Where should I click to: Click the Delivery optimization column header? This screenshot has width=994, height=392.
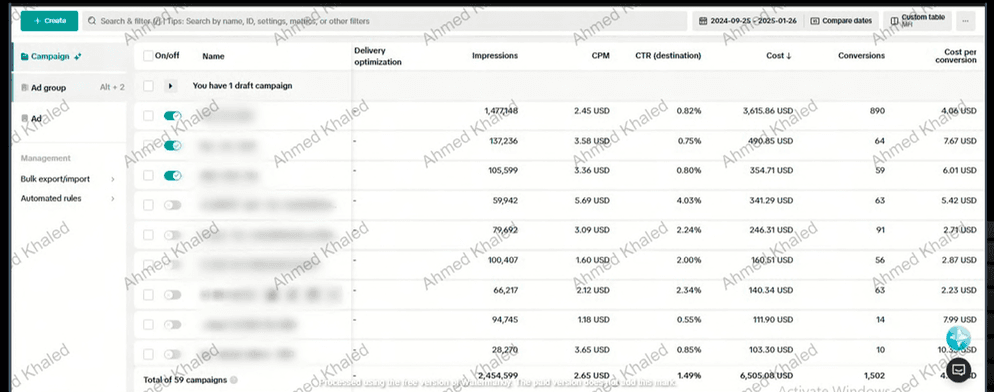(378, 56)
